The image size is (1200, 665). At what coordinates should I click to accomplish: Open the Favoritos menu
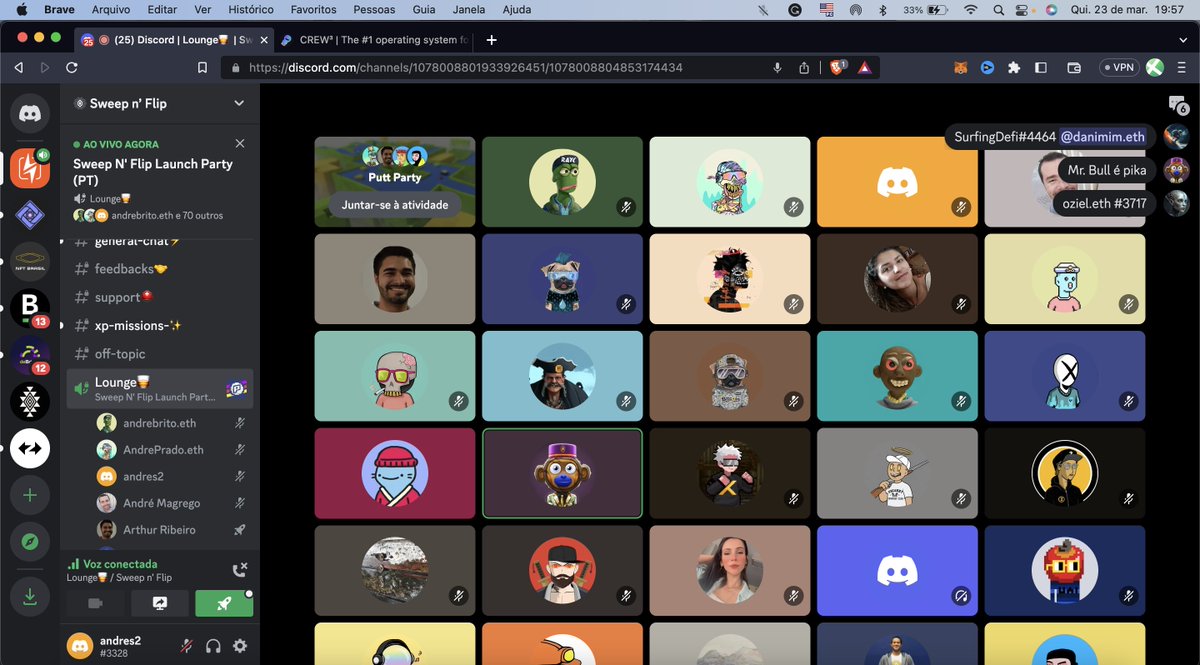point(314,9)
